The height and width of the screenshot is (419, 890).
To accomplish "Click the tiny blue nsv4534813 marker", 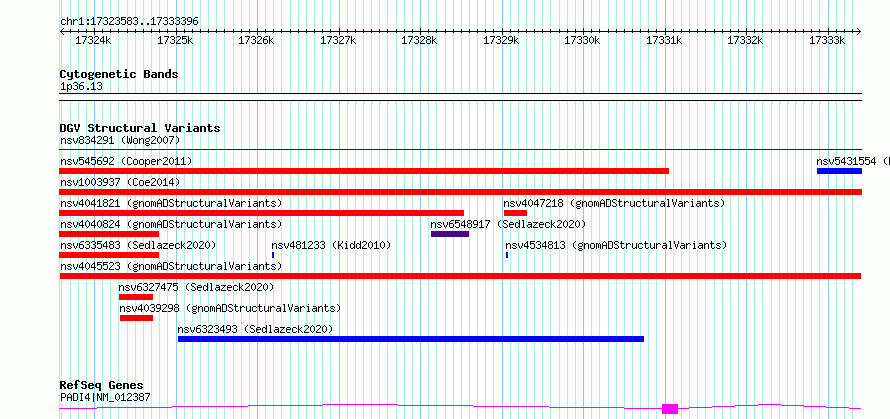I will [x=507, y=255].
